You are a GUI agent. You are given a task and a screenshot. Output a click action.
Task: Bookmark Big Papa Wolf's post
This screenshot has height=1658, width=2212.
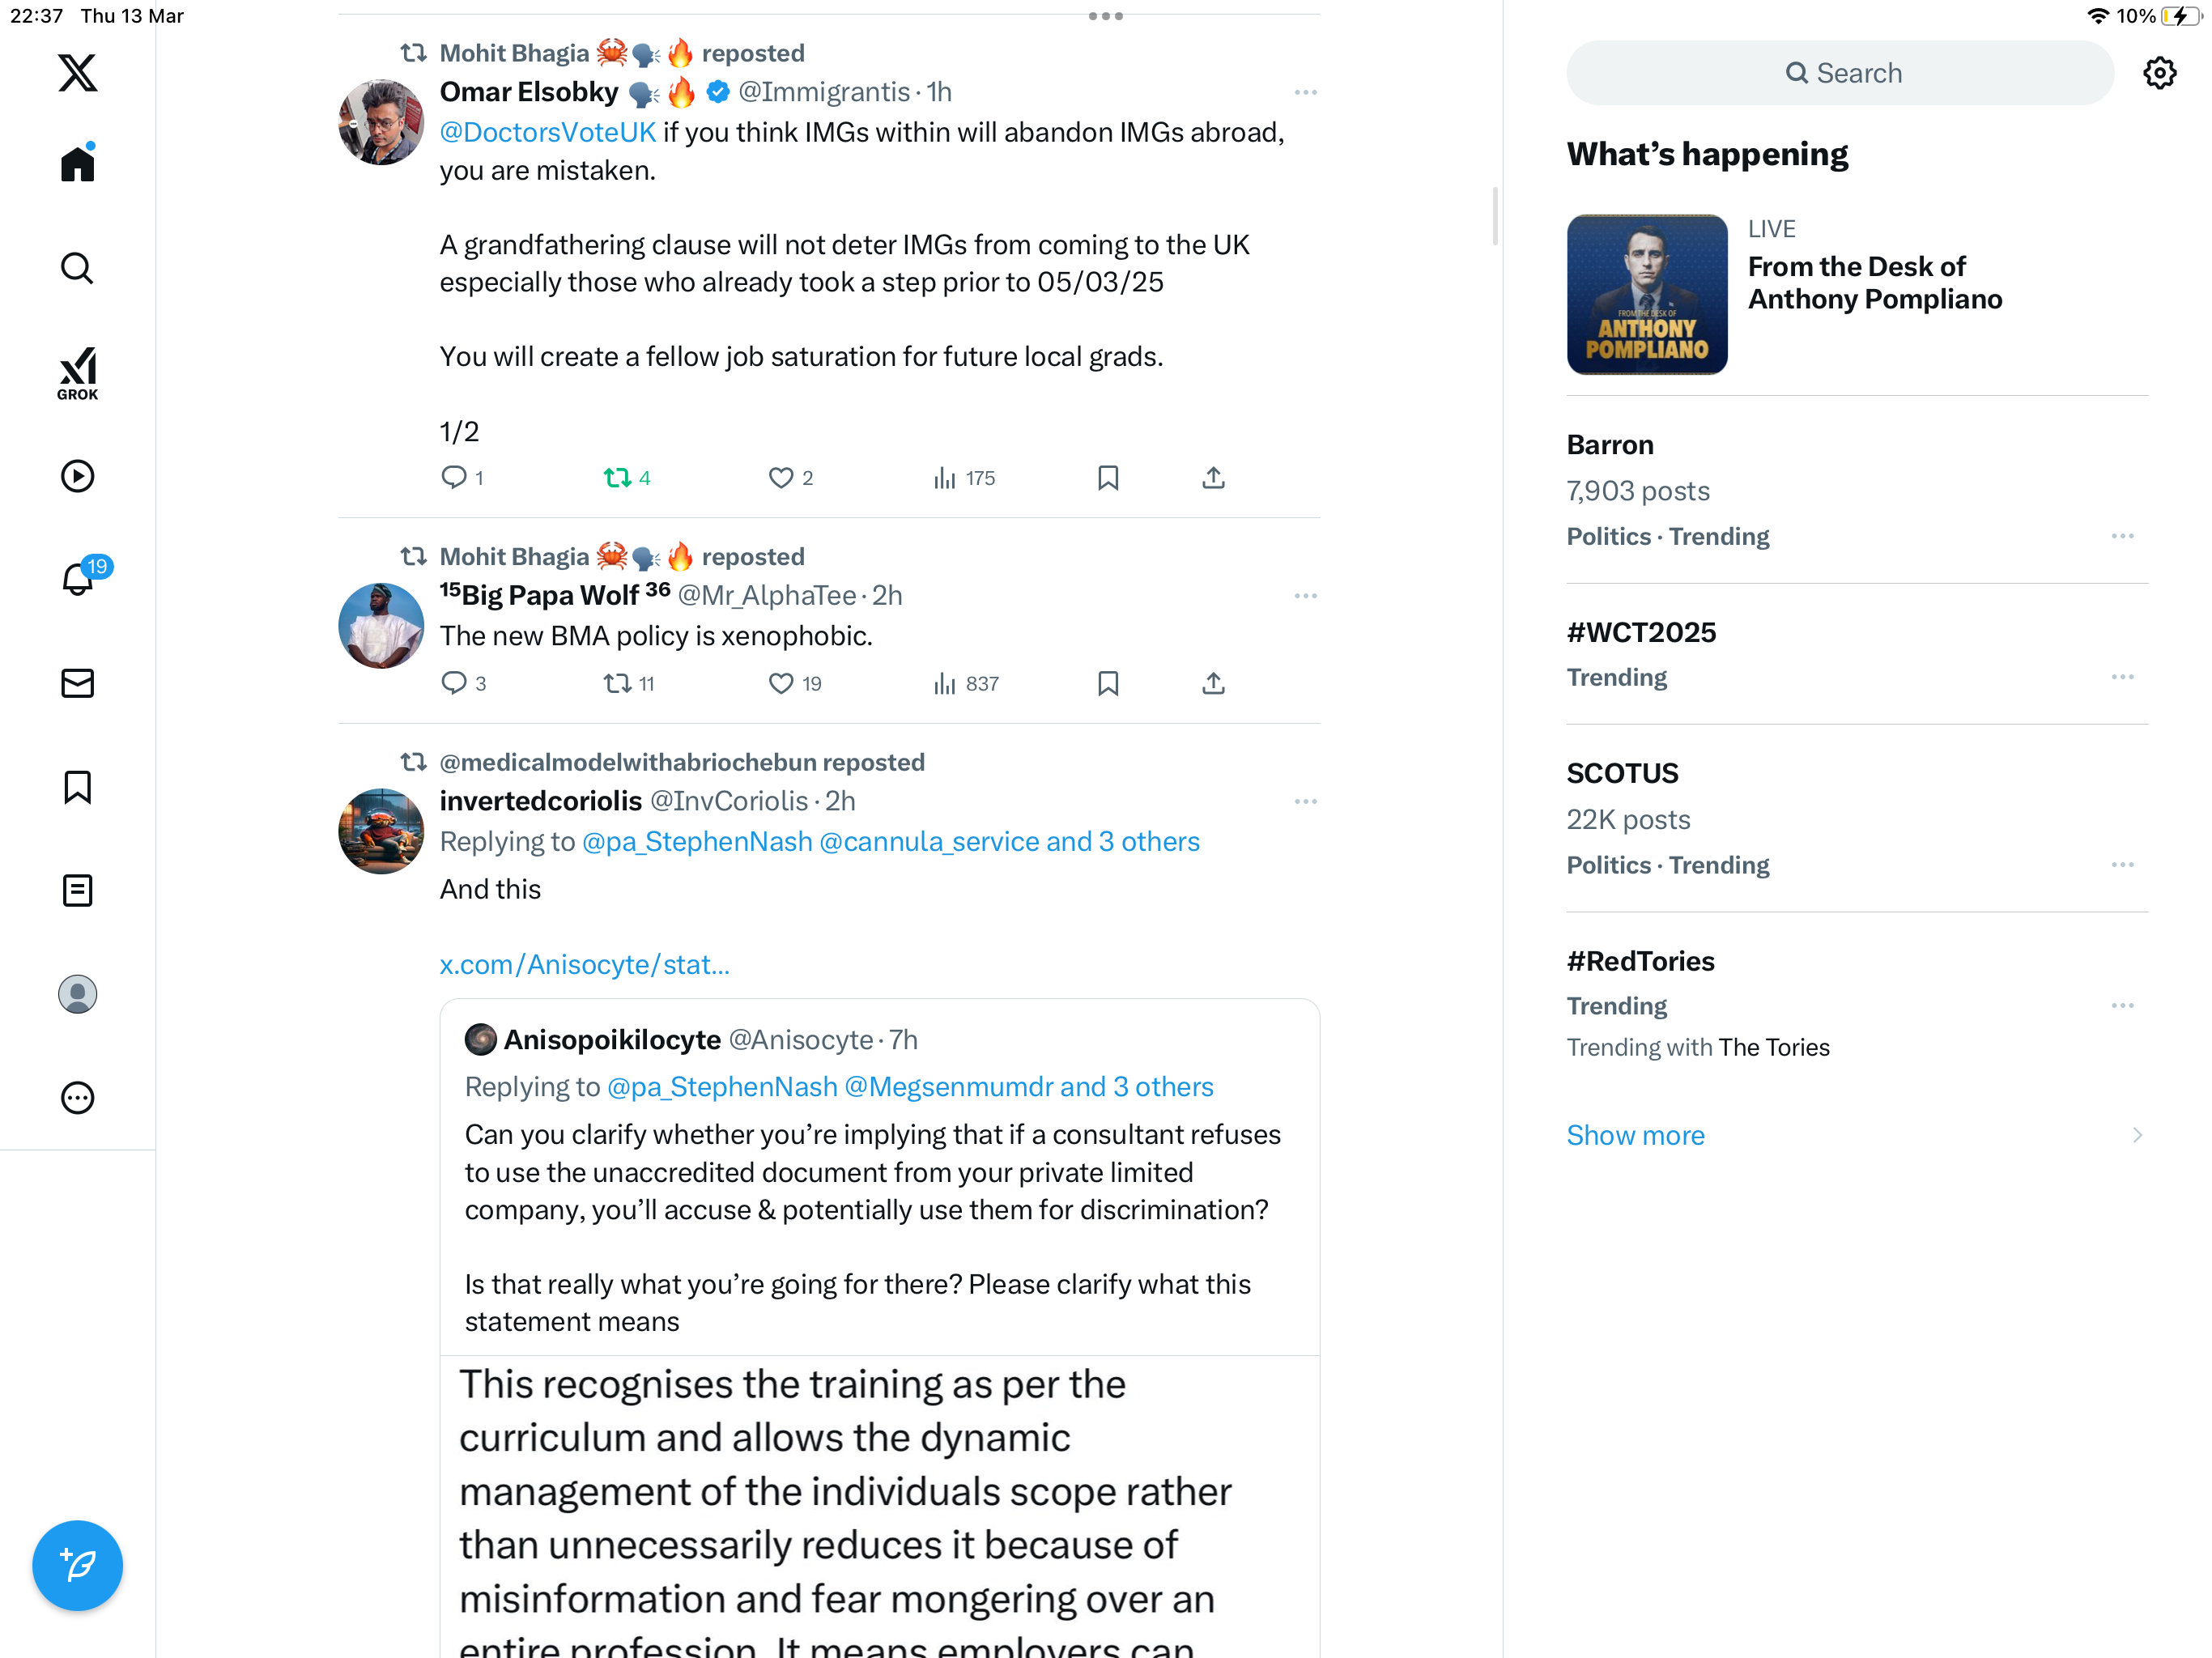tap(1108, 684)
